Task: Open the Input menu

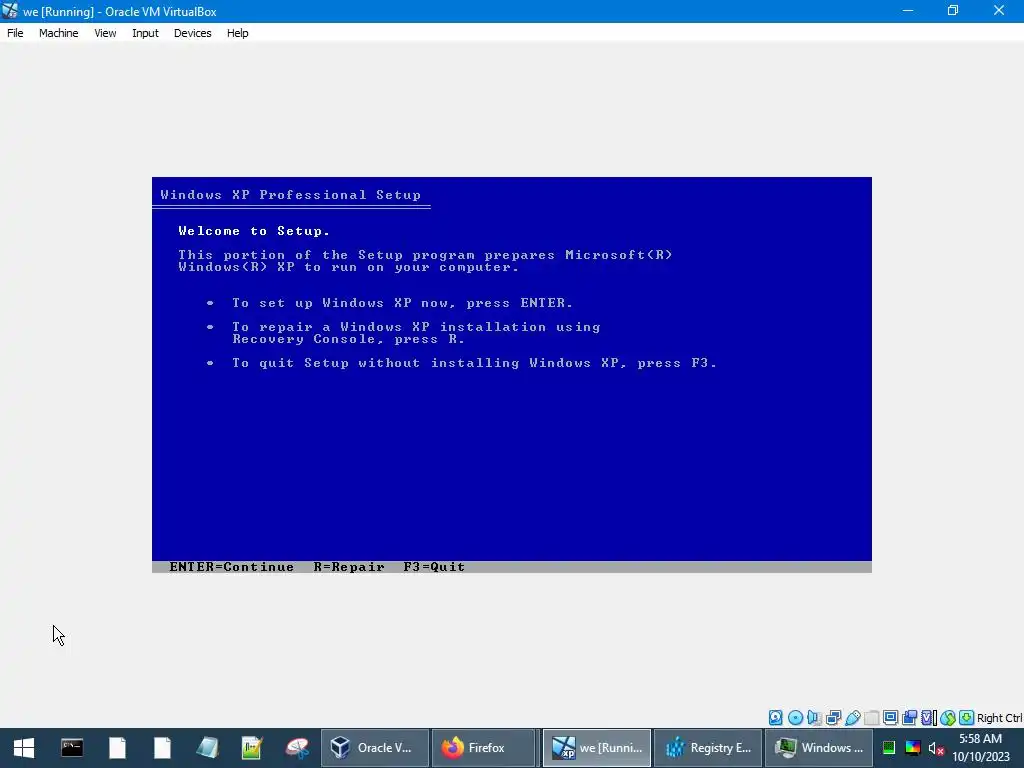Action: tap(145, 33)
